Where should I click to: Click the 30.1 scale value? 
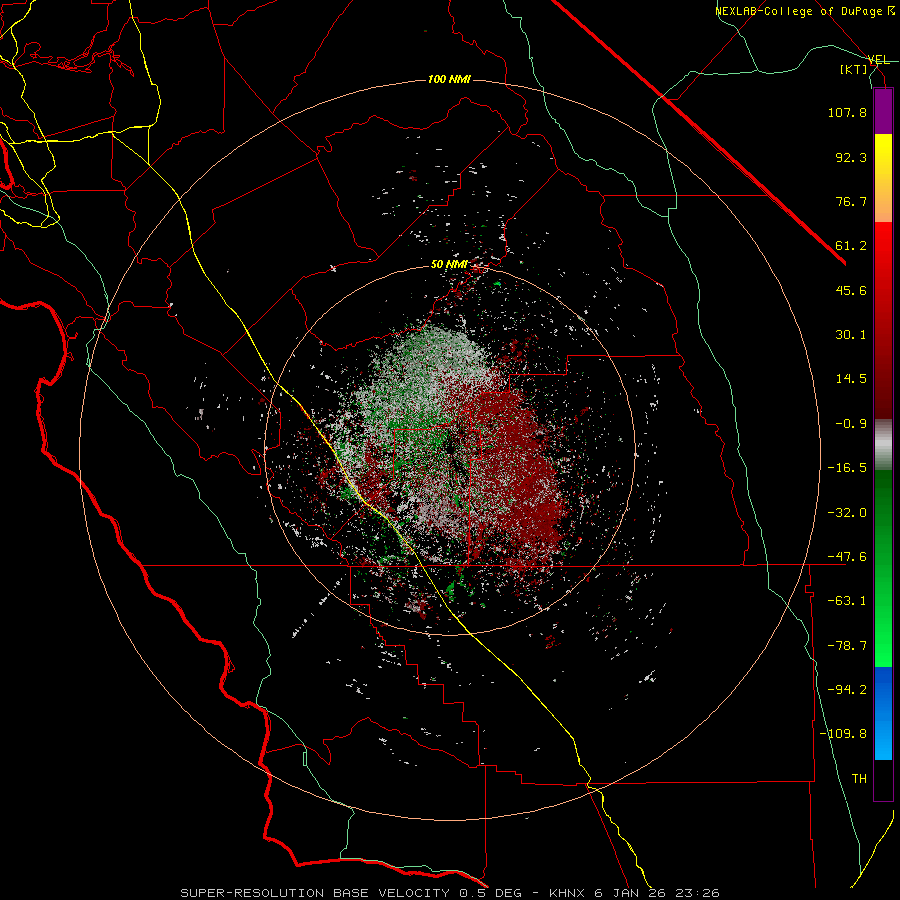pos(851,335)
